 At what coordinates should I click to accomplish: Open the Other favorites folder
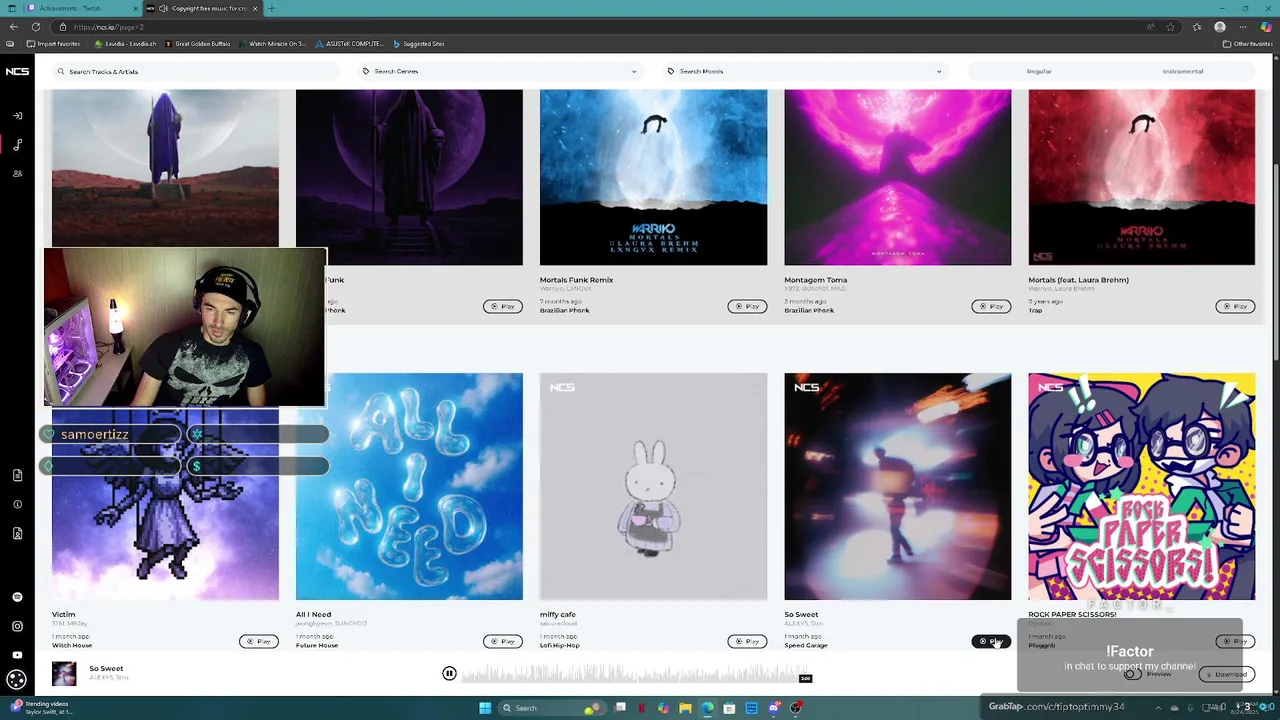click(1248, 44)
